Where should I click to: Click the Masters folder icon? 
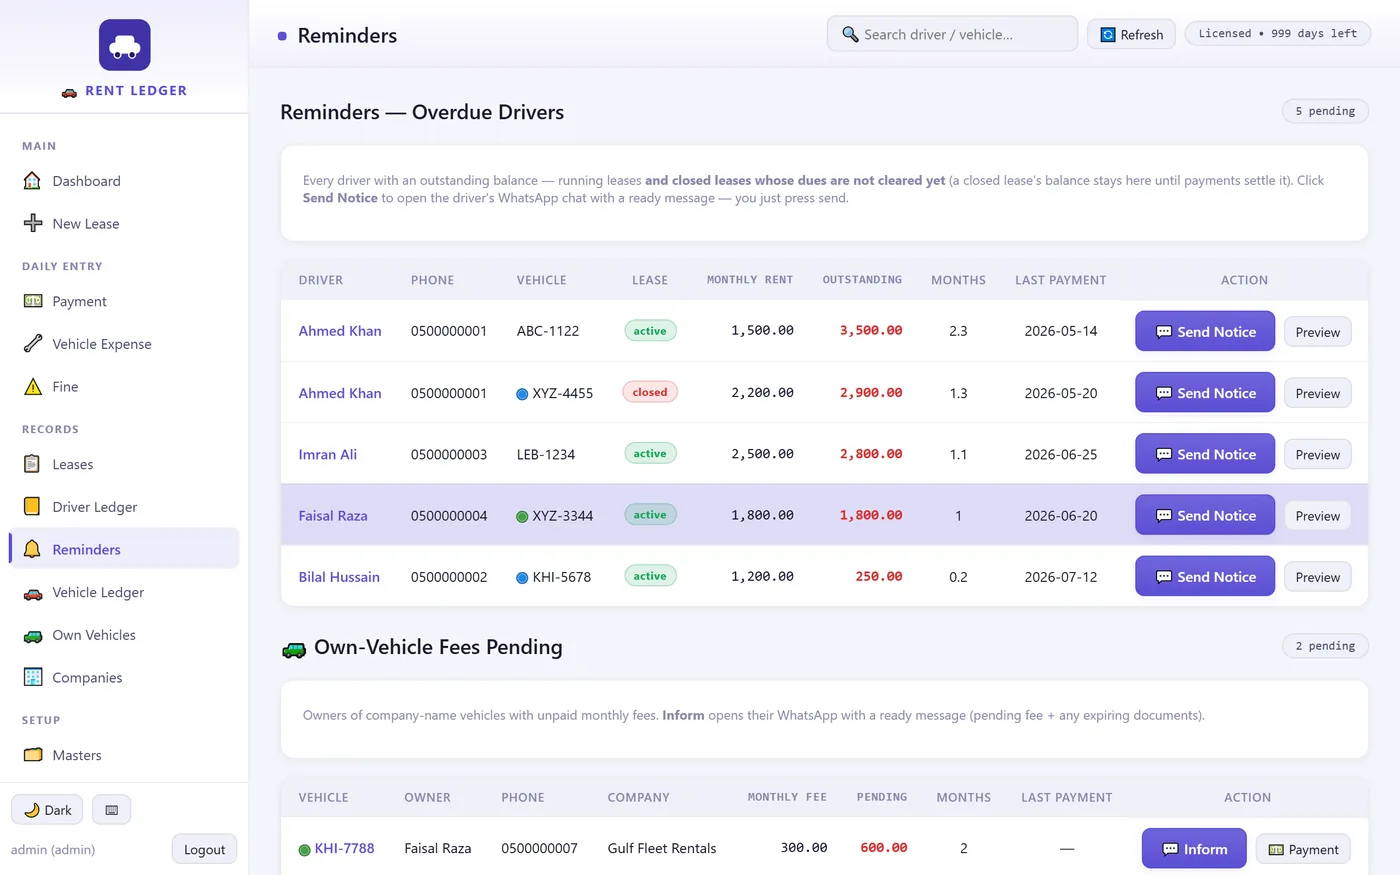[33, 755]
